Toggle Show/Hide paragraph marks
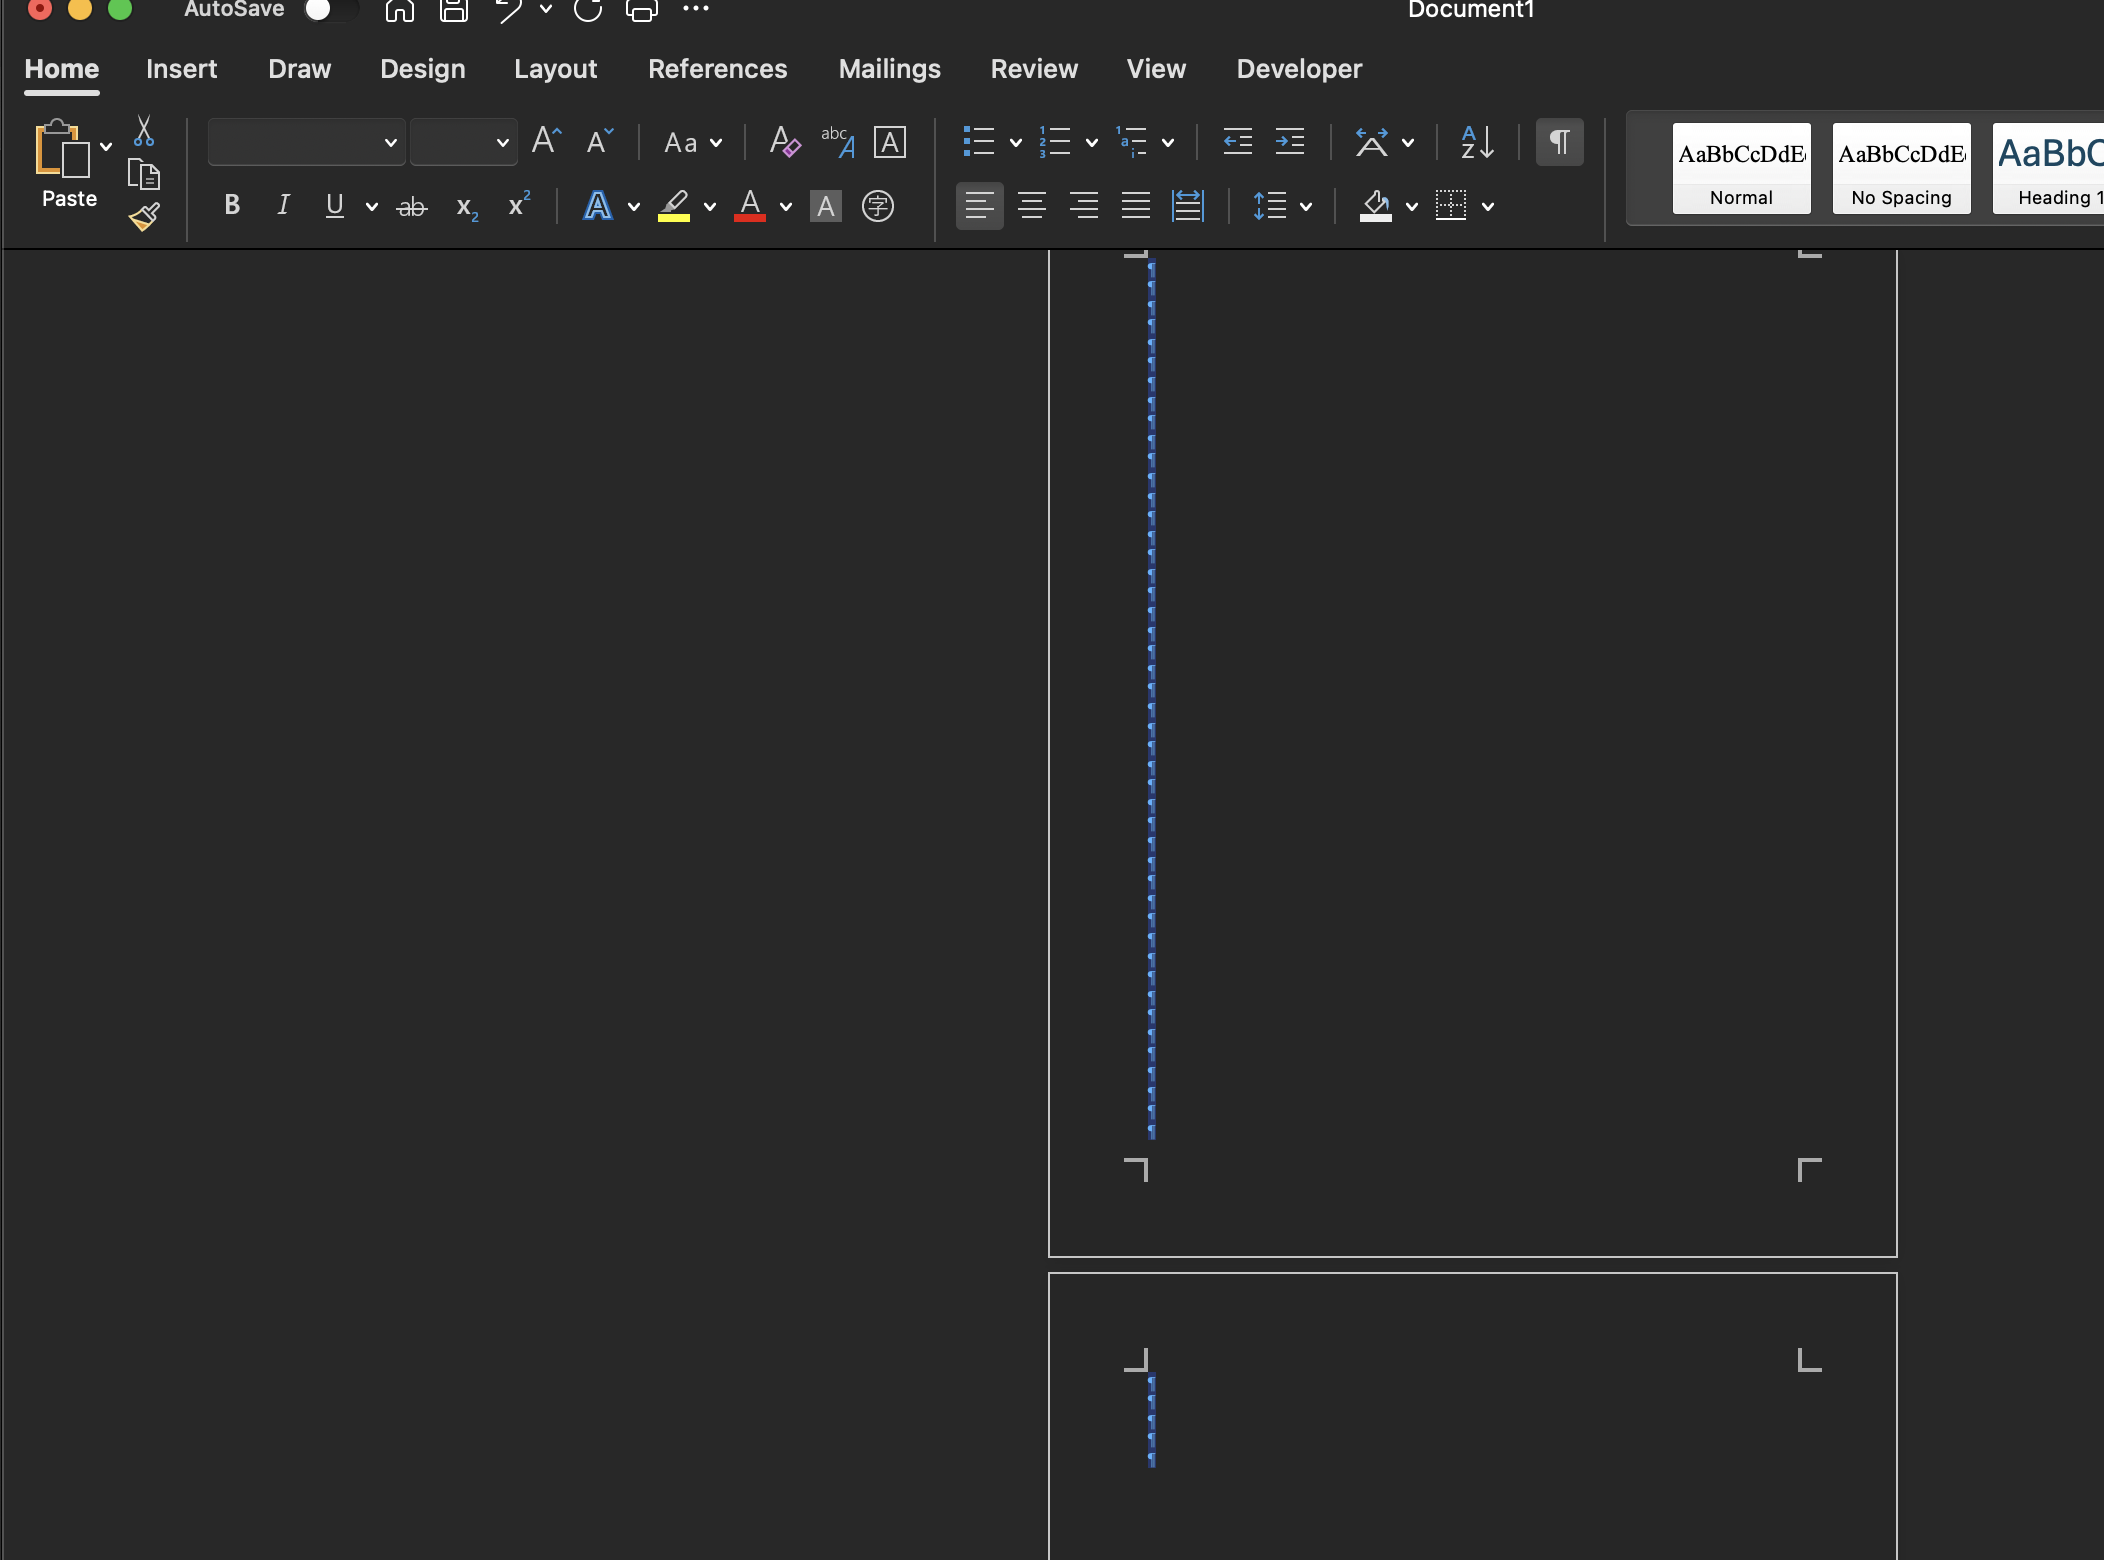 tap(1559, 142)
